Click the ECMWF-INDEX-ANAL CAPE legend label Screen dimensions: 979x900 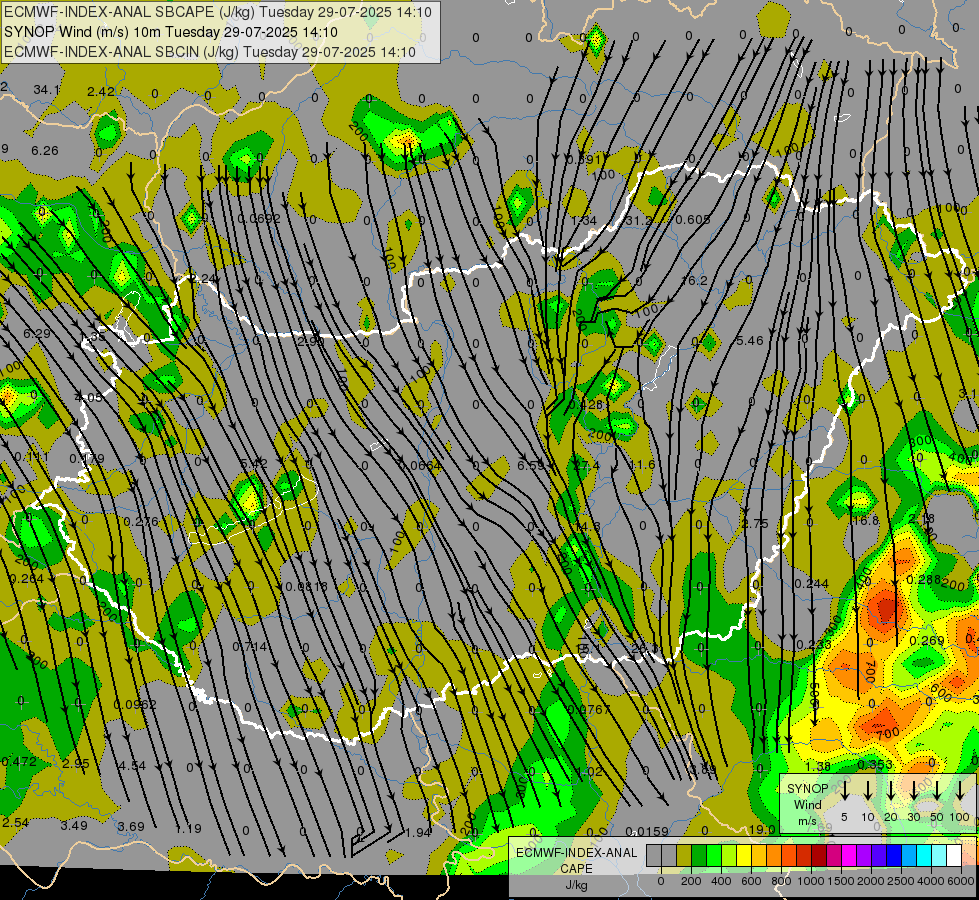tap(576, 861)
